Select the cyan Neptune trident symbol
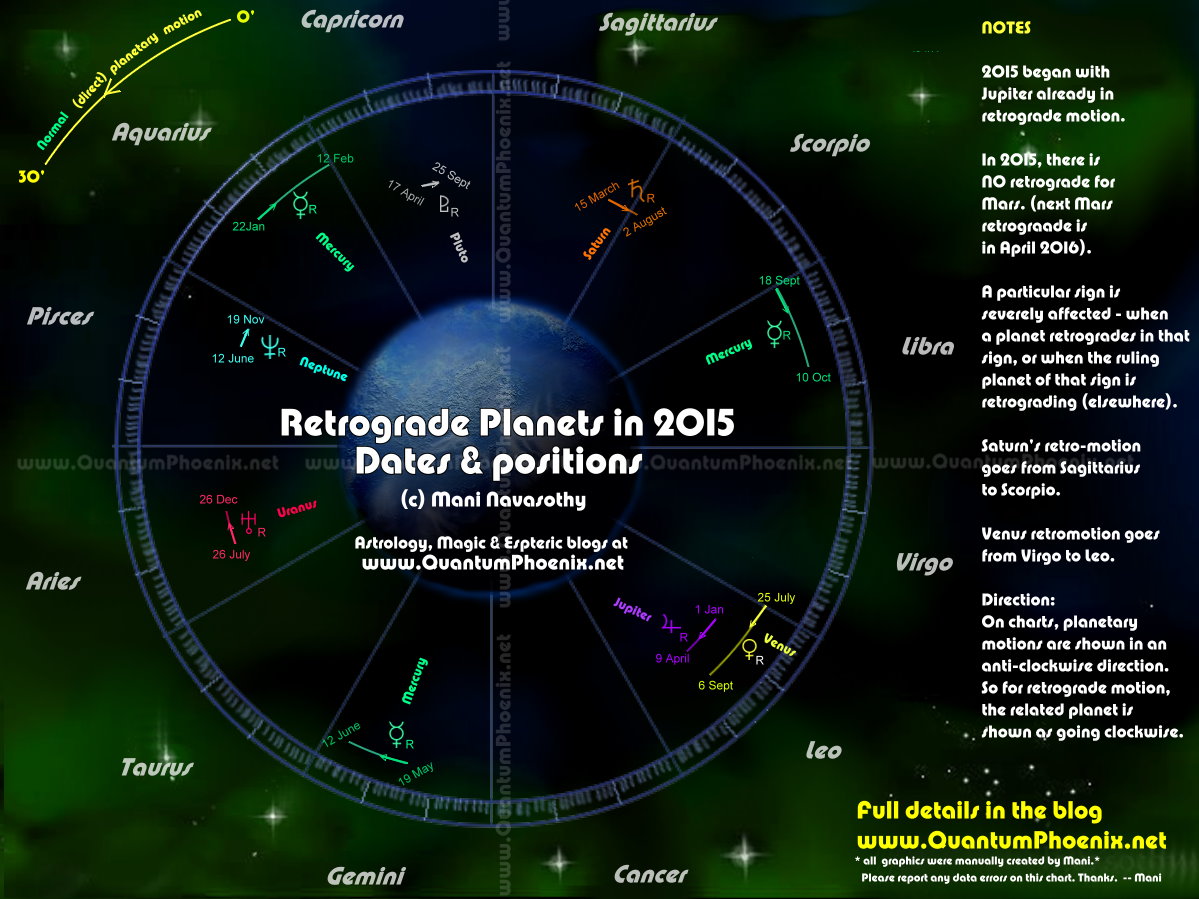1199x899 pixels. pos(270,345)
